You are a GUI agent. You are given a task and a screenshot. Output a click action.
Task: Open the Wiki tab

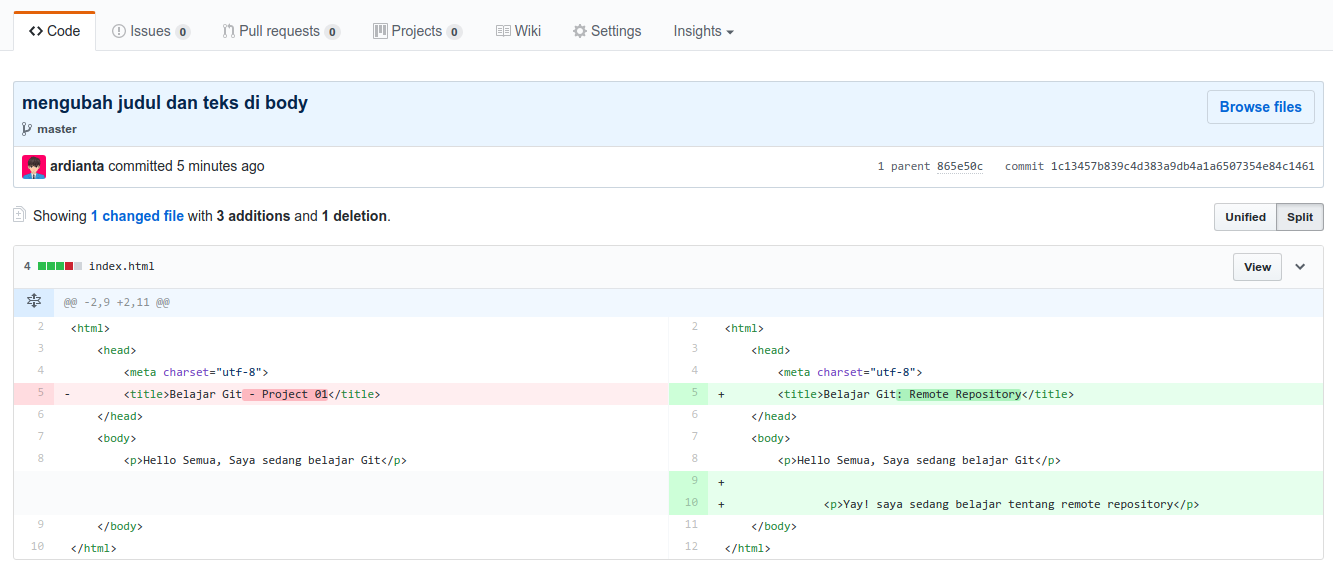[518, 31]
